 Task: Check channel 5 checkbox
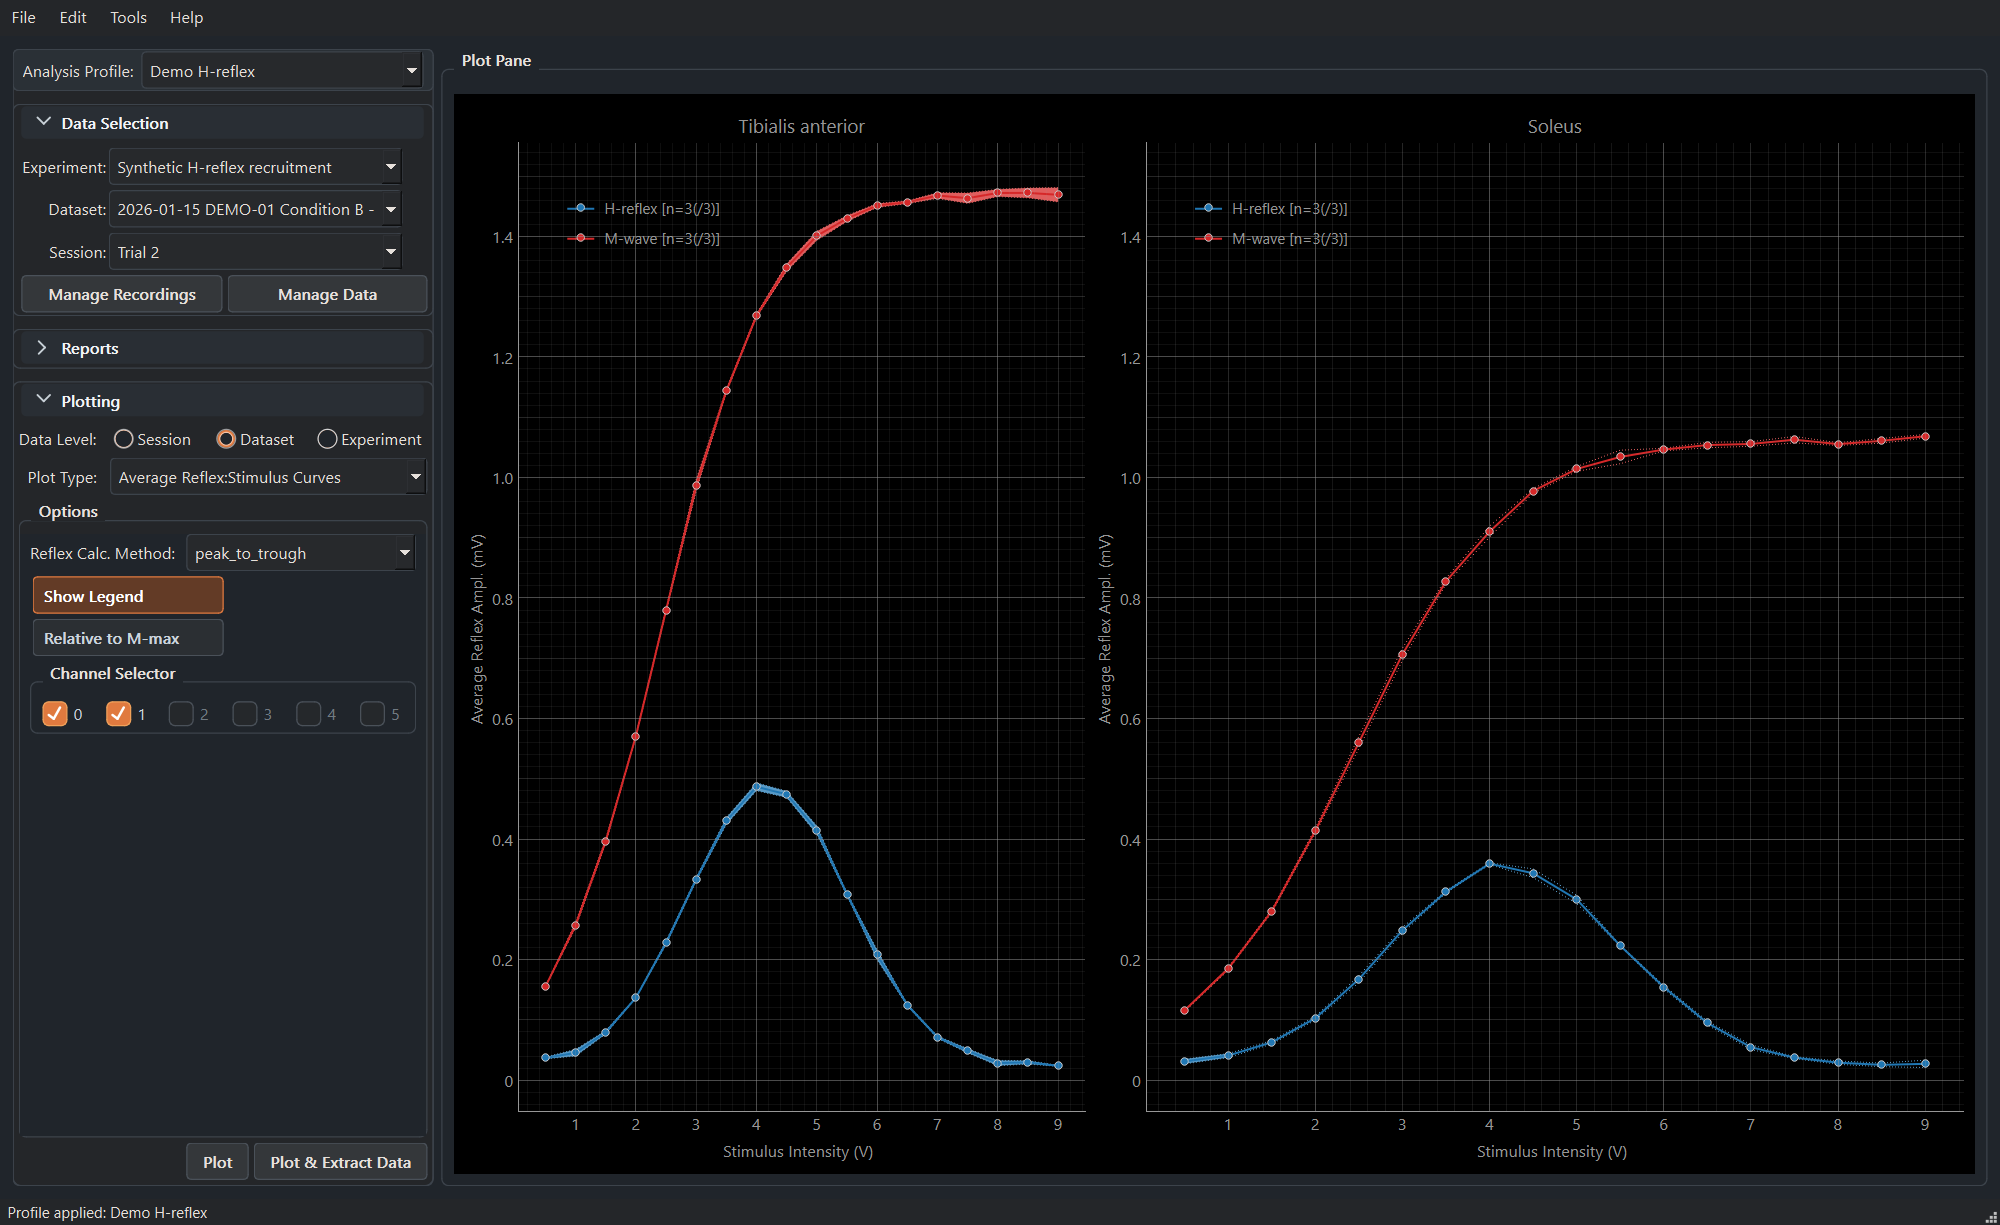pos(372,713)
